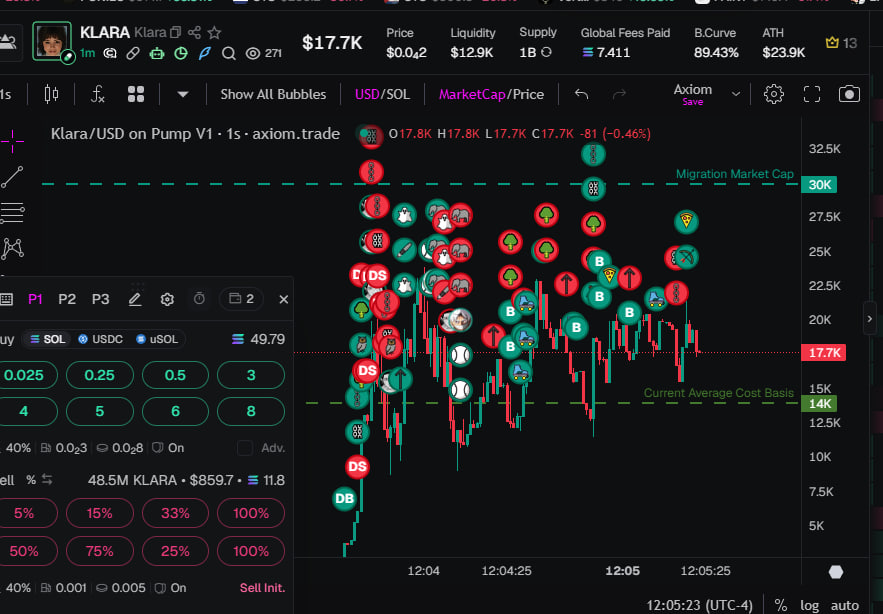
Task: Toggle the log scale button
Action: coord(809,606)
